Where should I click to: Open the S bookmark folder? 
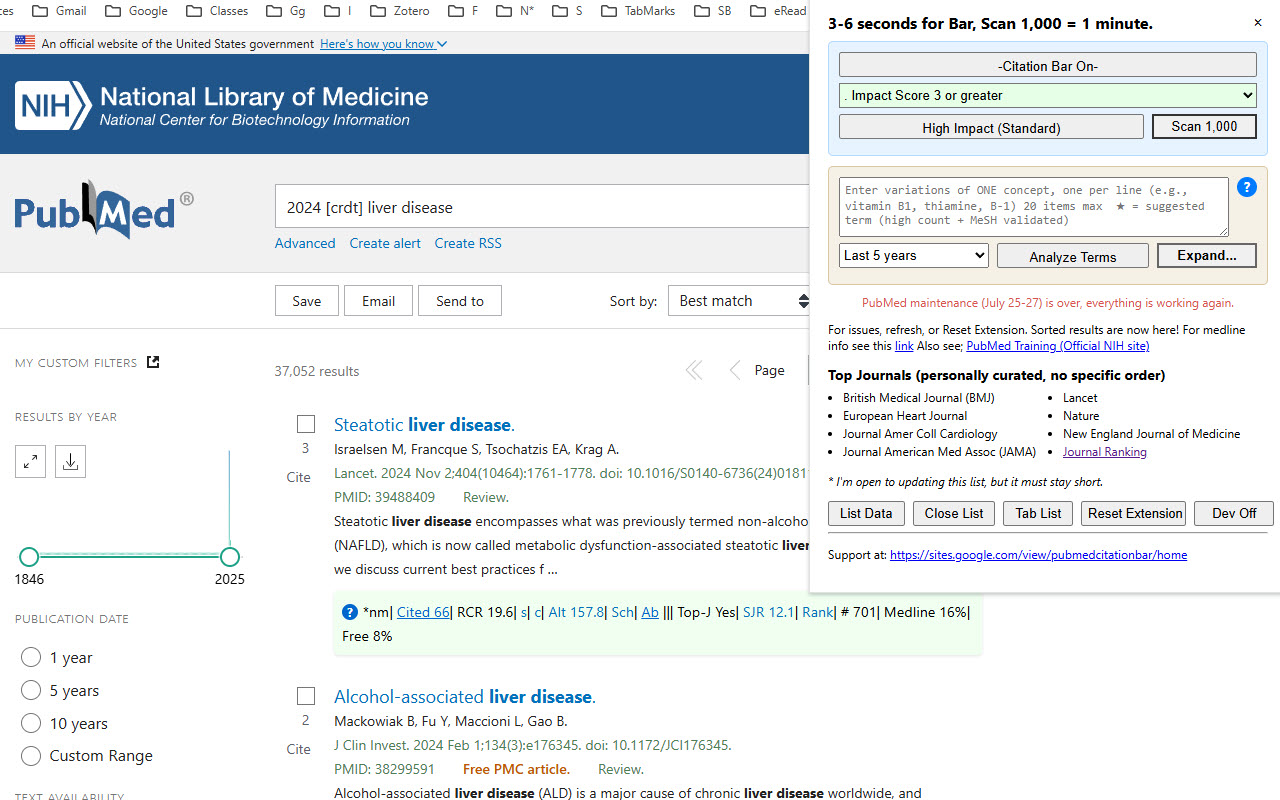coord(568,11)
